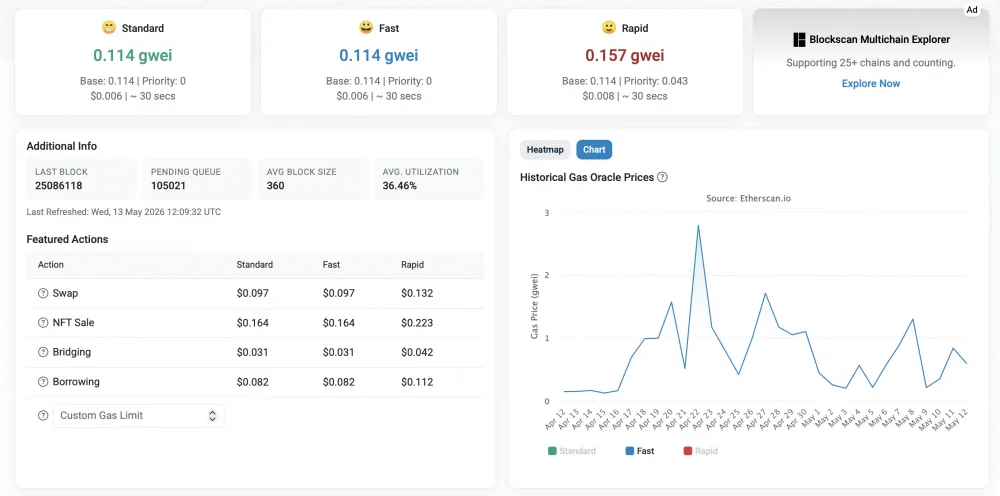Click the Rapid slight-smile emoji icon

click(609, 27)
